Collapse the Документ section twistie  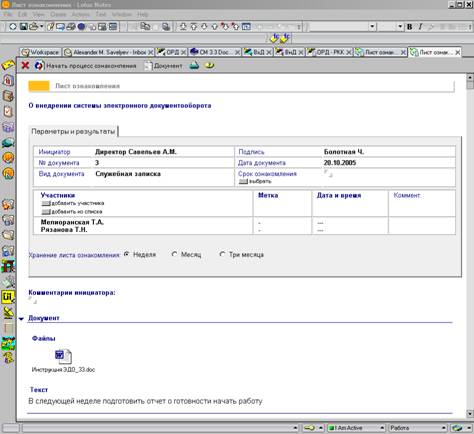click(x=22, y=319)
